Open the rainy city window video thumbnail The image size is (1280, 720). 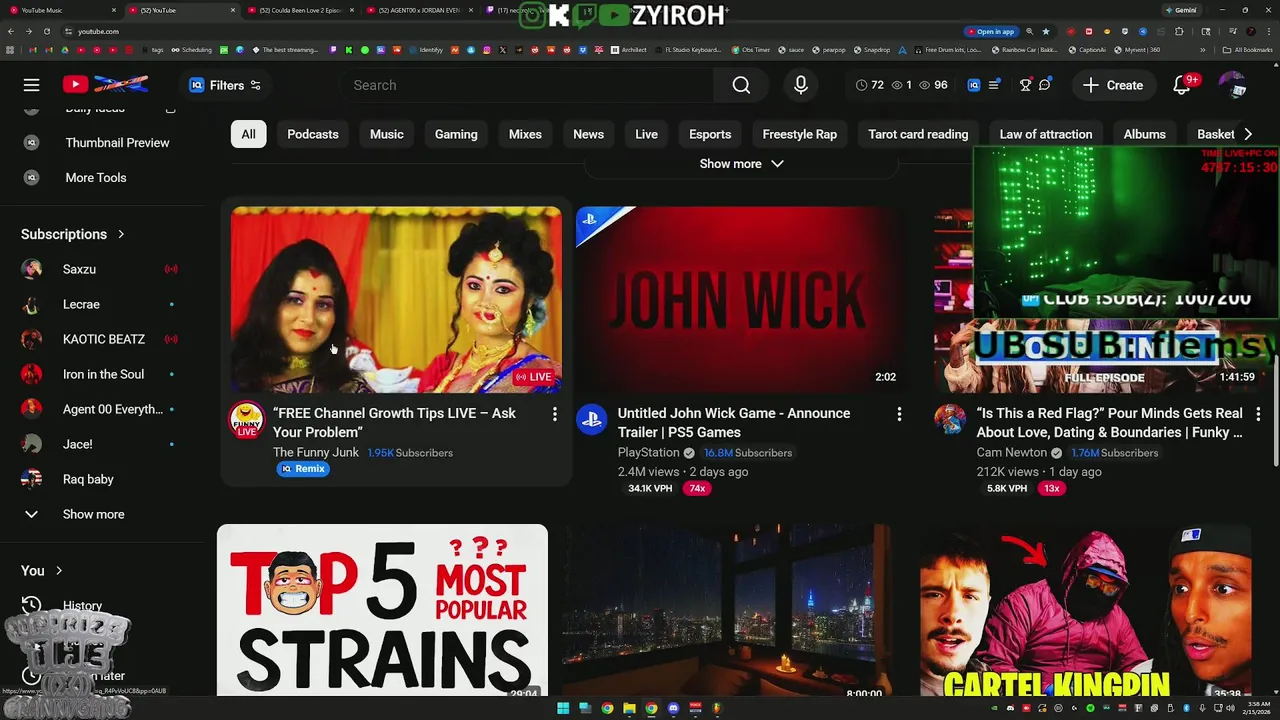tap(727, 609)
